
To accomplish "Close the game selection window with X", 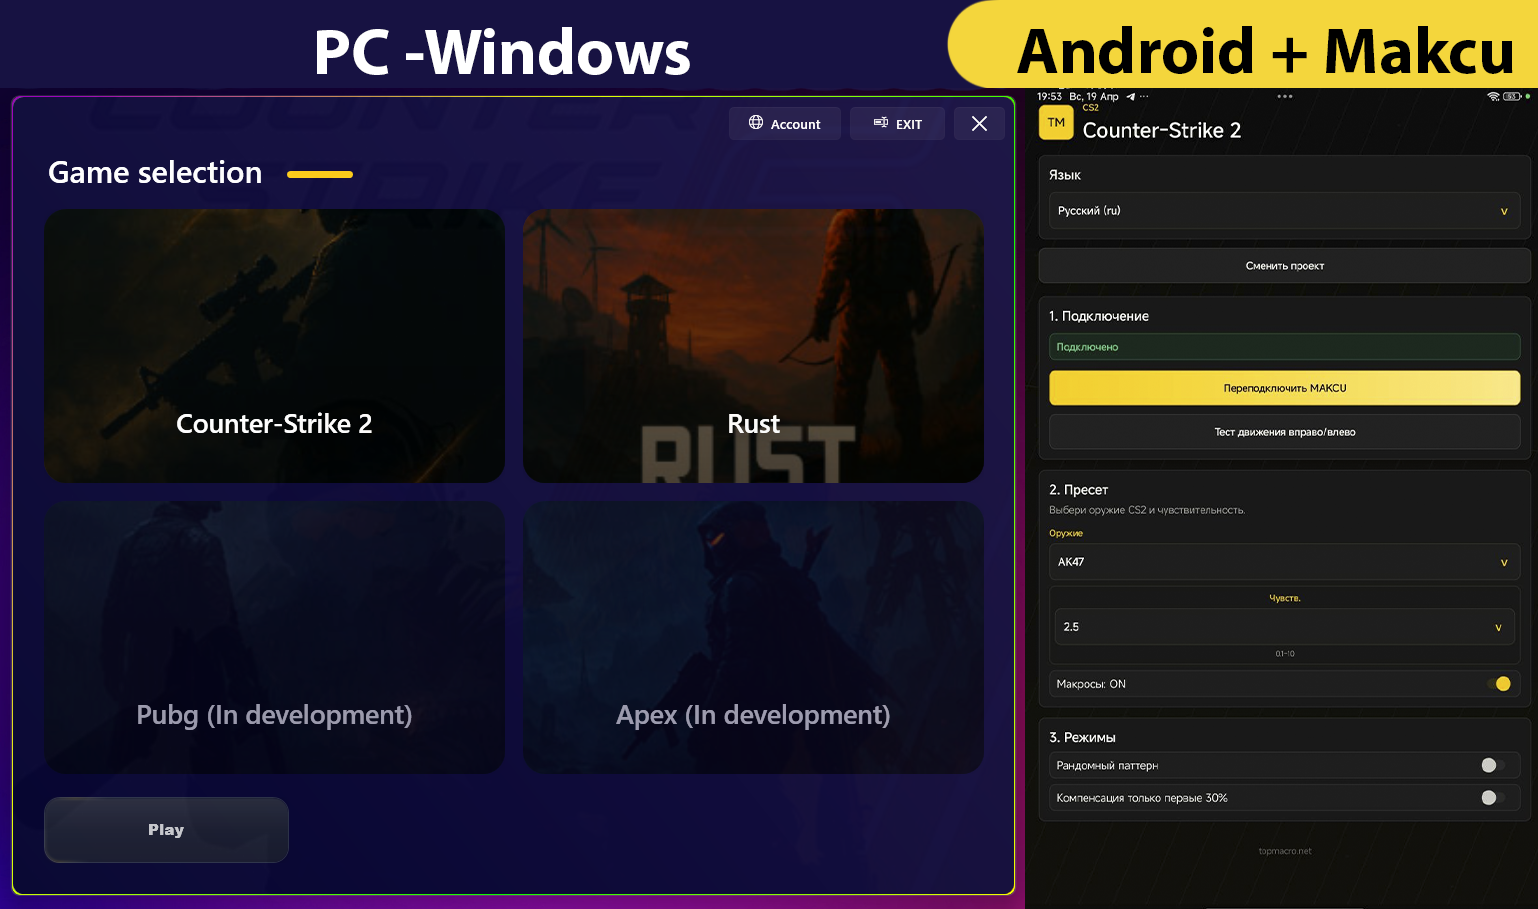I will click(x=979, y=123).
